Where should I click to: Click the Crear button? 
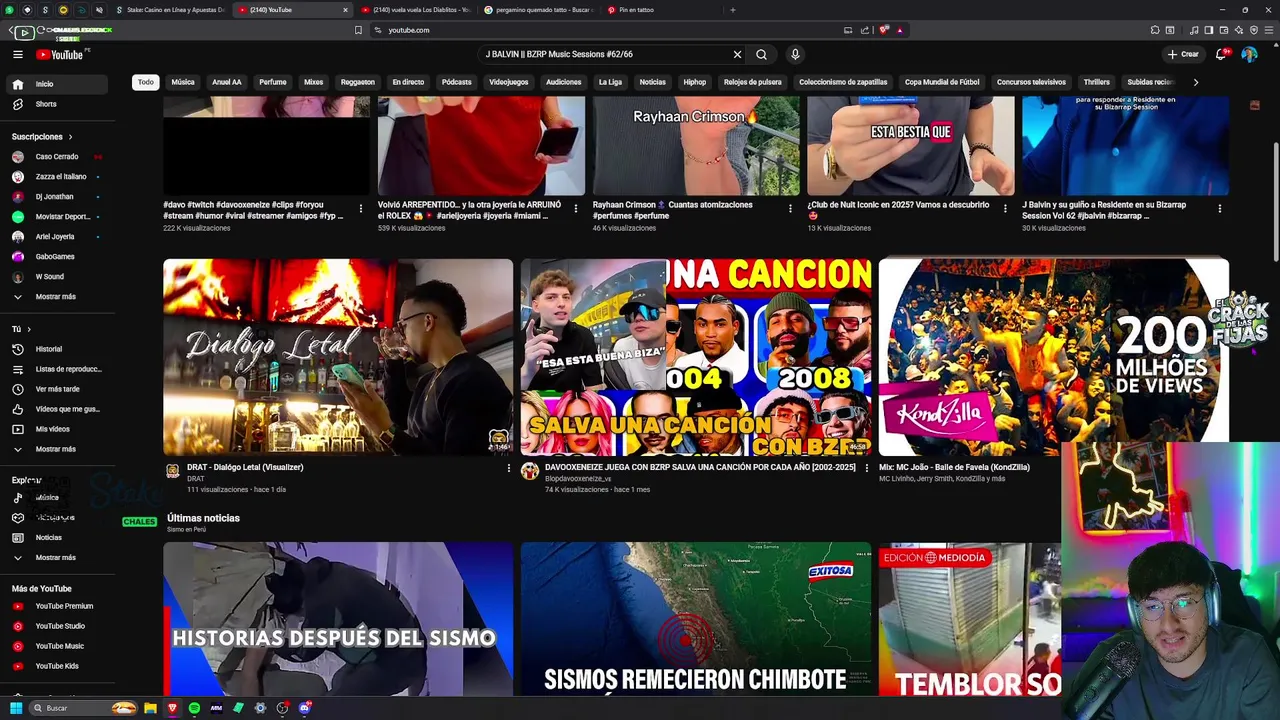[1183, 54]
